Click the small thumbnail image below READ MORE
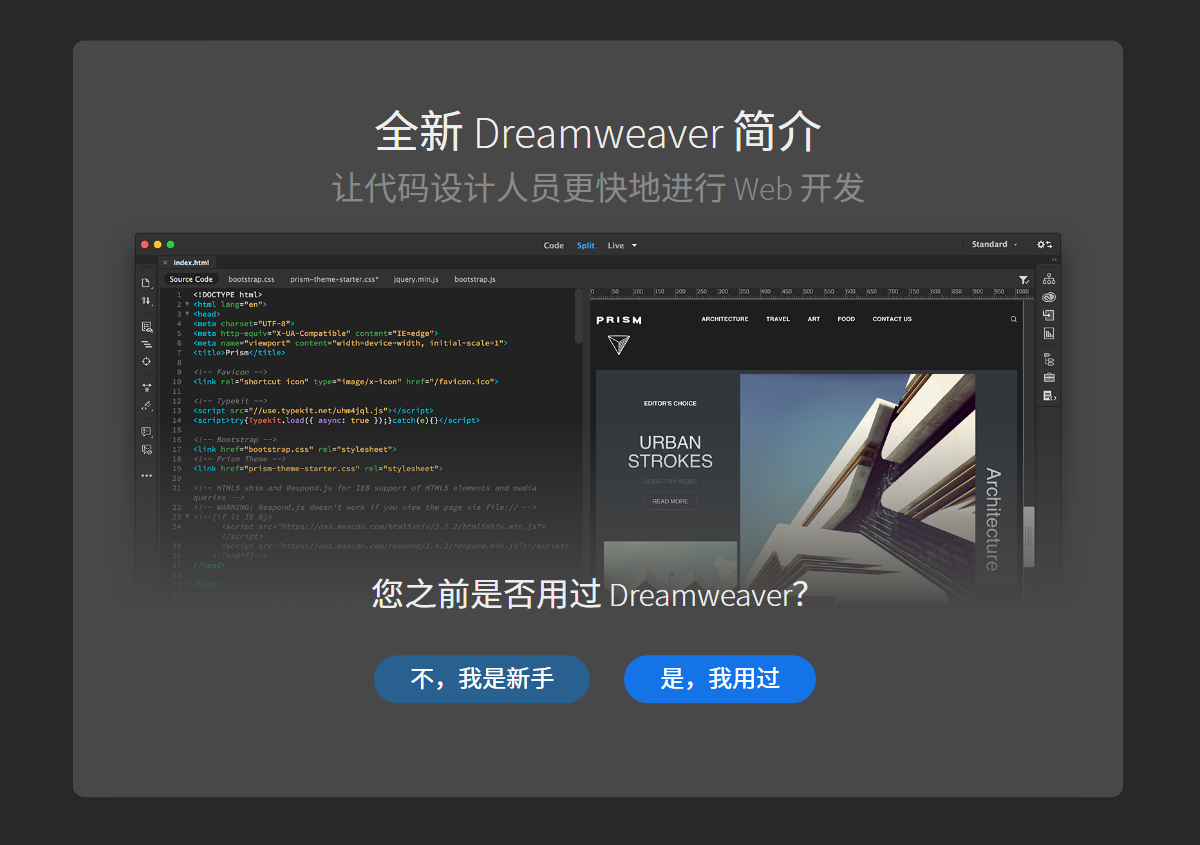This screenshot has width=1200, height=845. [x=670, y=572]
